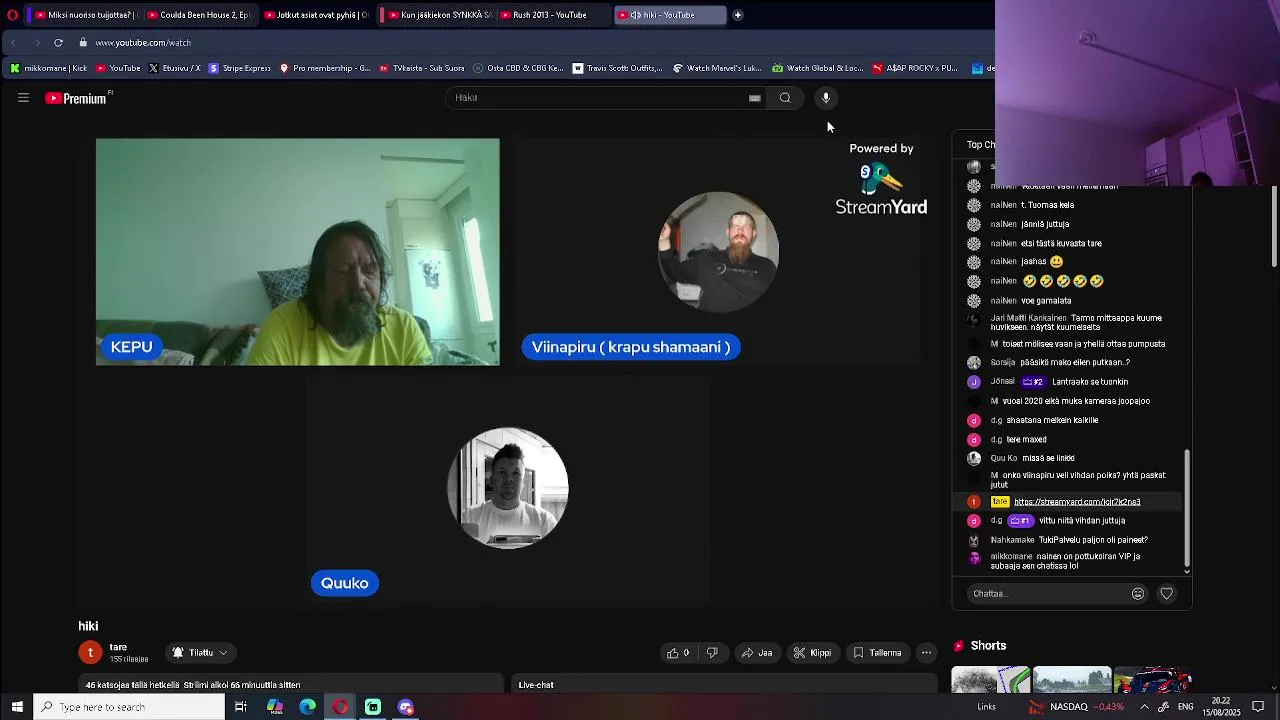This screenshot has width=1280, height=720.
Task: Go to YouTube Premium home logo
Action: point(76,98)
